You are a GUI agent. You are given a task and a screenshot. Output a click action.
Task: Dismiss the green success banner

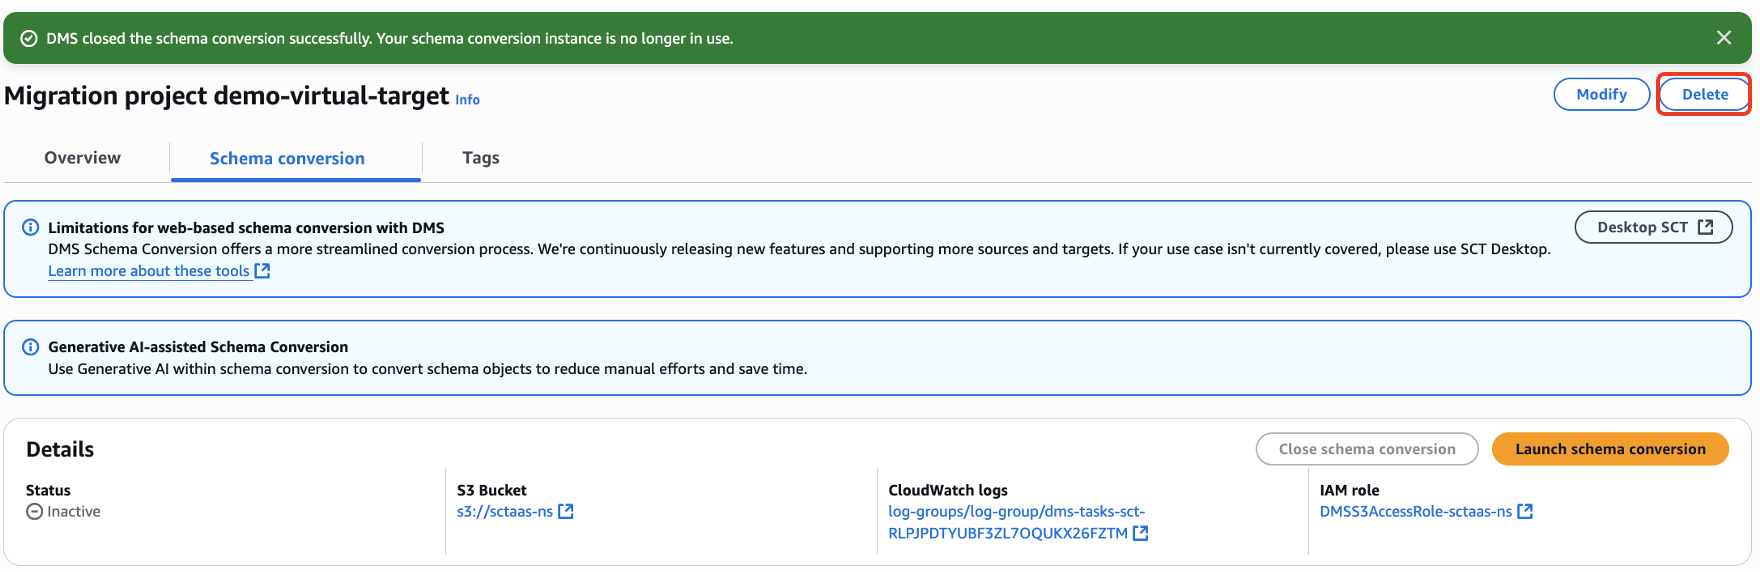(x=1724, y=38)
